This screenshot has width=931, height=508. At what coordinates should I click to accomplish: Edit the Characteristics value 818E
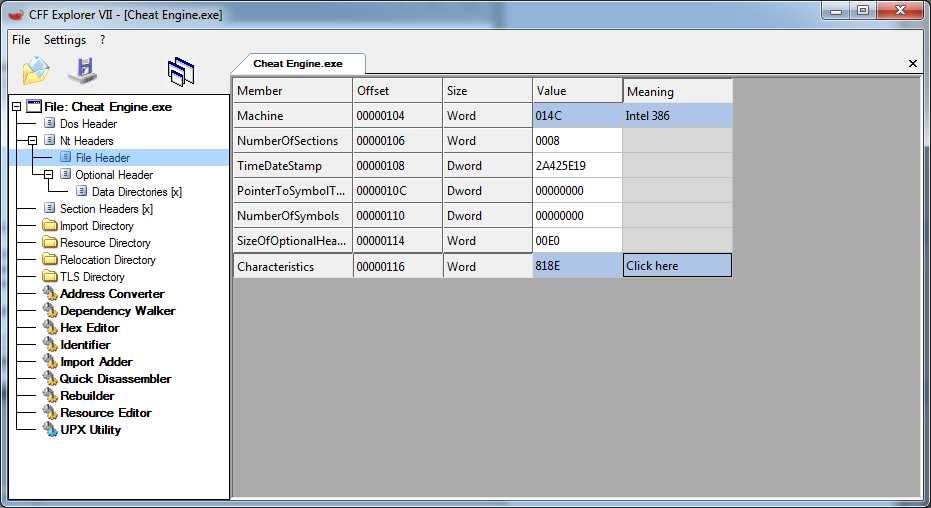(x=577, y=265)
